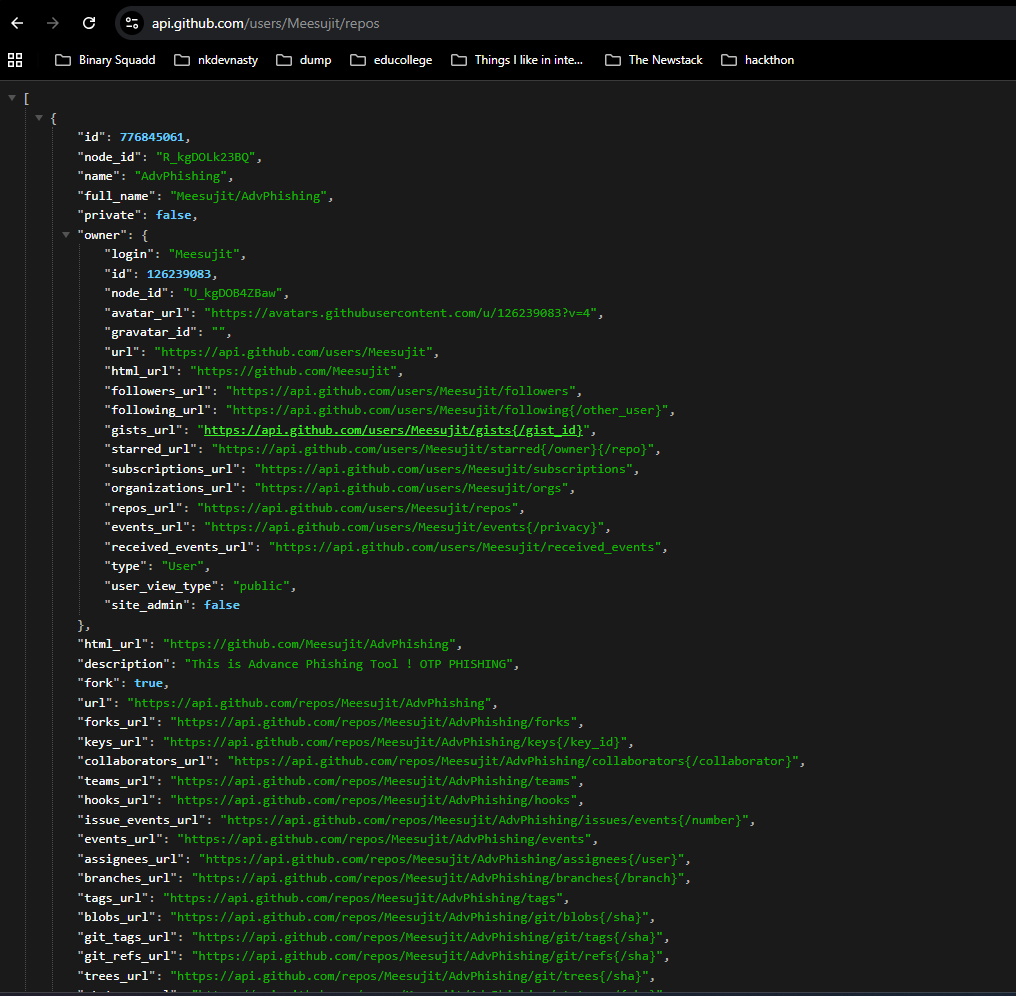Image resolution: width=1016 pixels, height=996 pixels.
Task: Select the site_admin value false
Action: point(222,605)
